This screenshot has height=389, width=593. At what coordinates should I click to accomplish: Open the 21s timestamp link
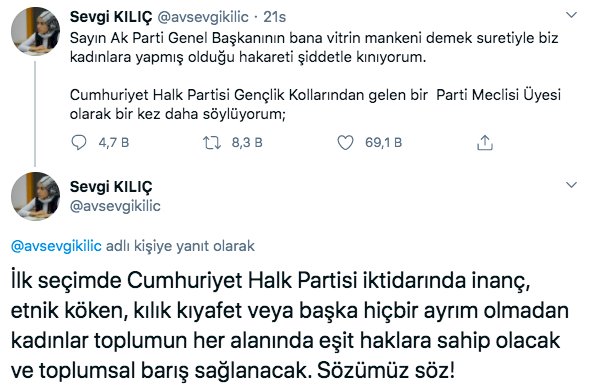click(275, 17)
